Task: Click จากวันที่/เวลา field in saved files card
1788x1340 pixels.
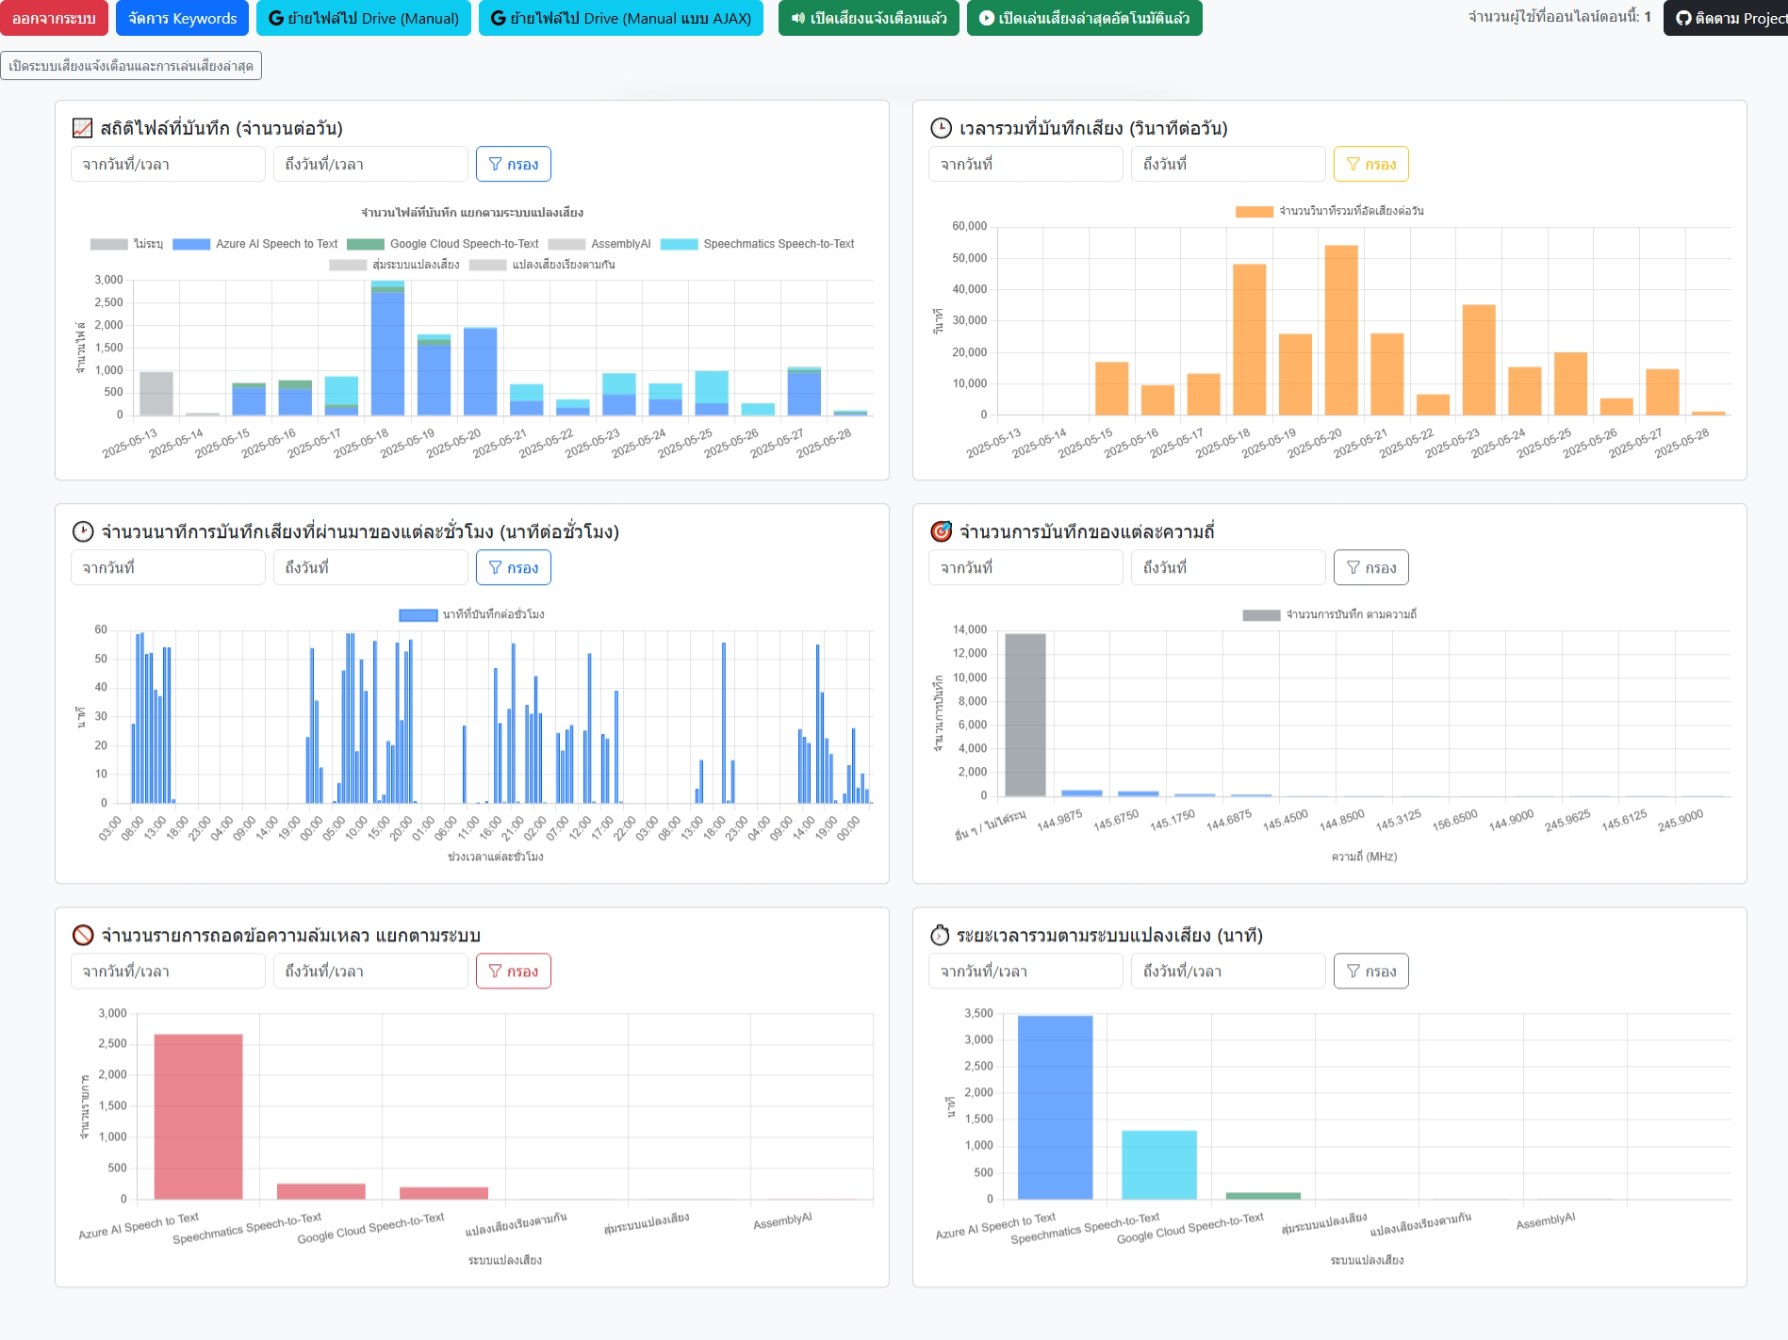Action: coord(168,164)
